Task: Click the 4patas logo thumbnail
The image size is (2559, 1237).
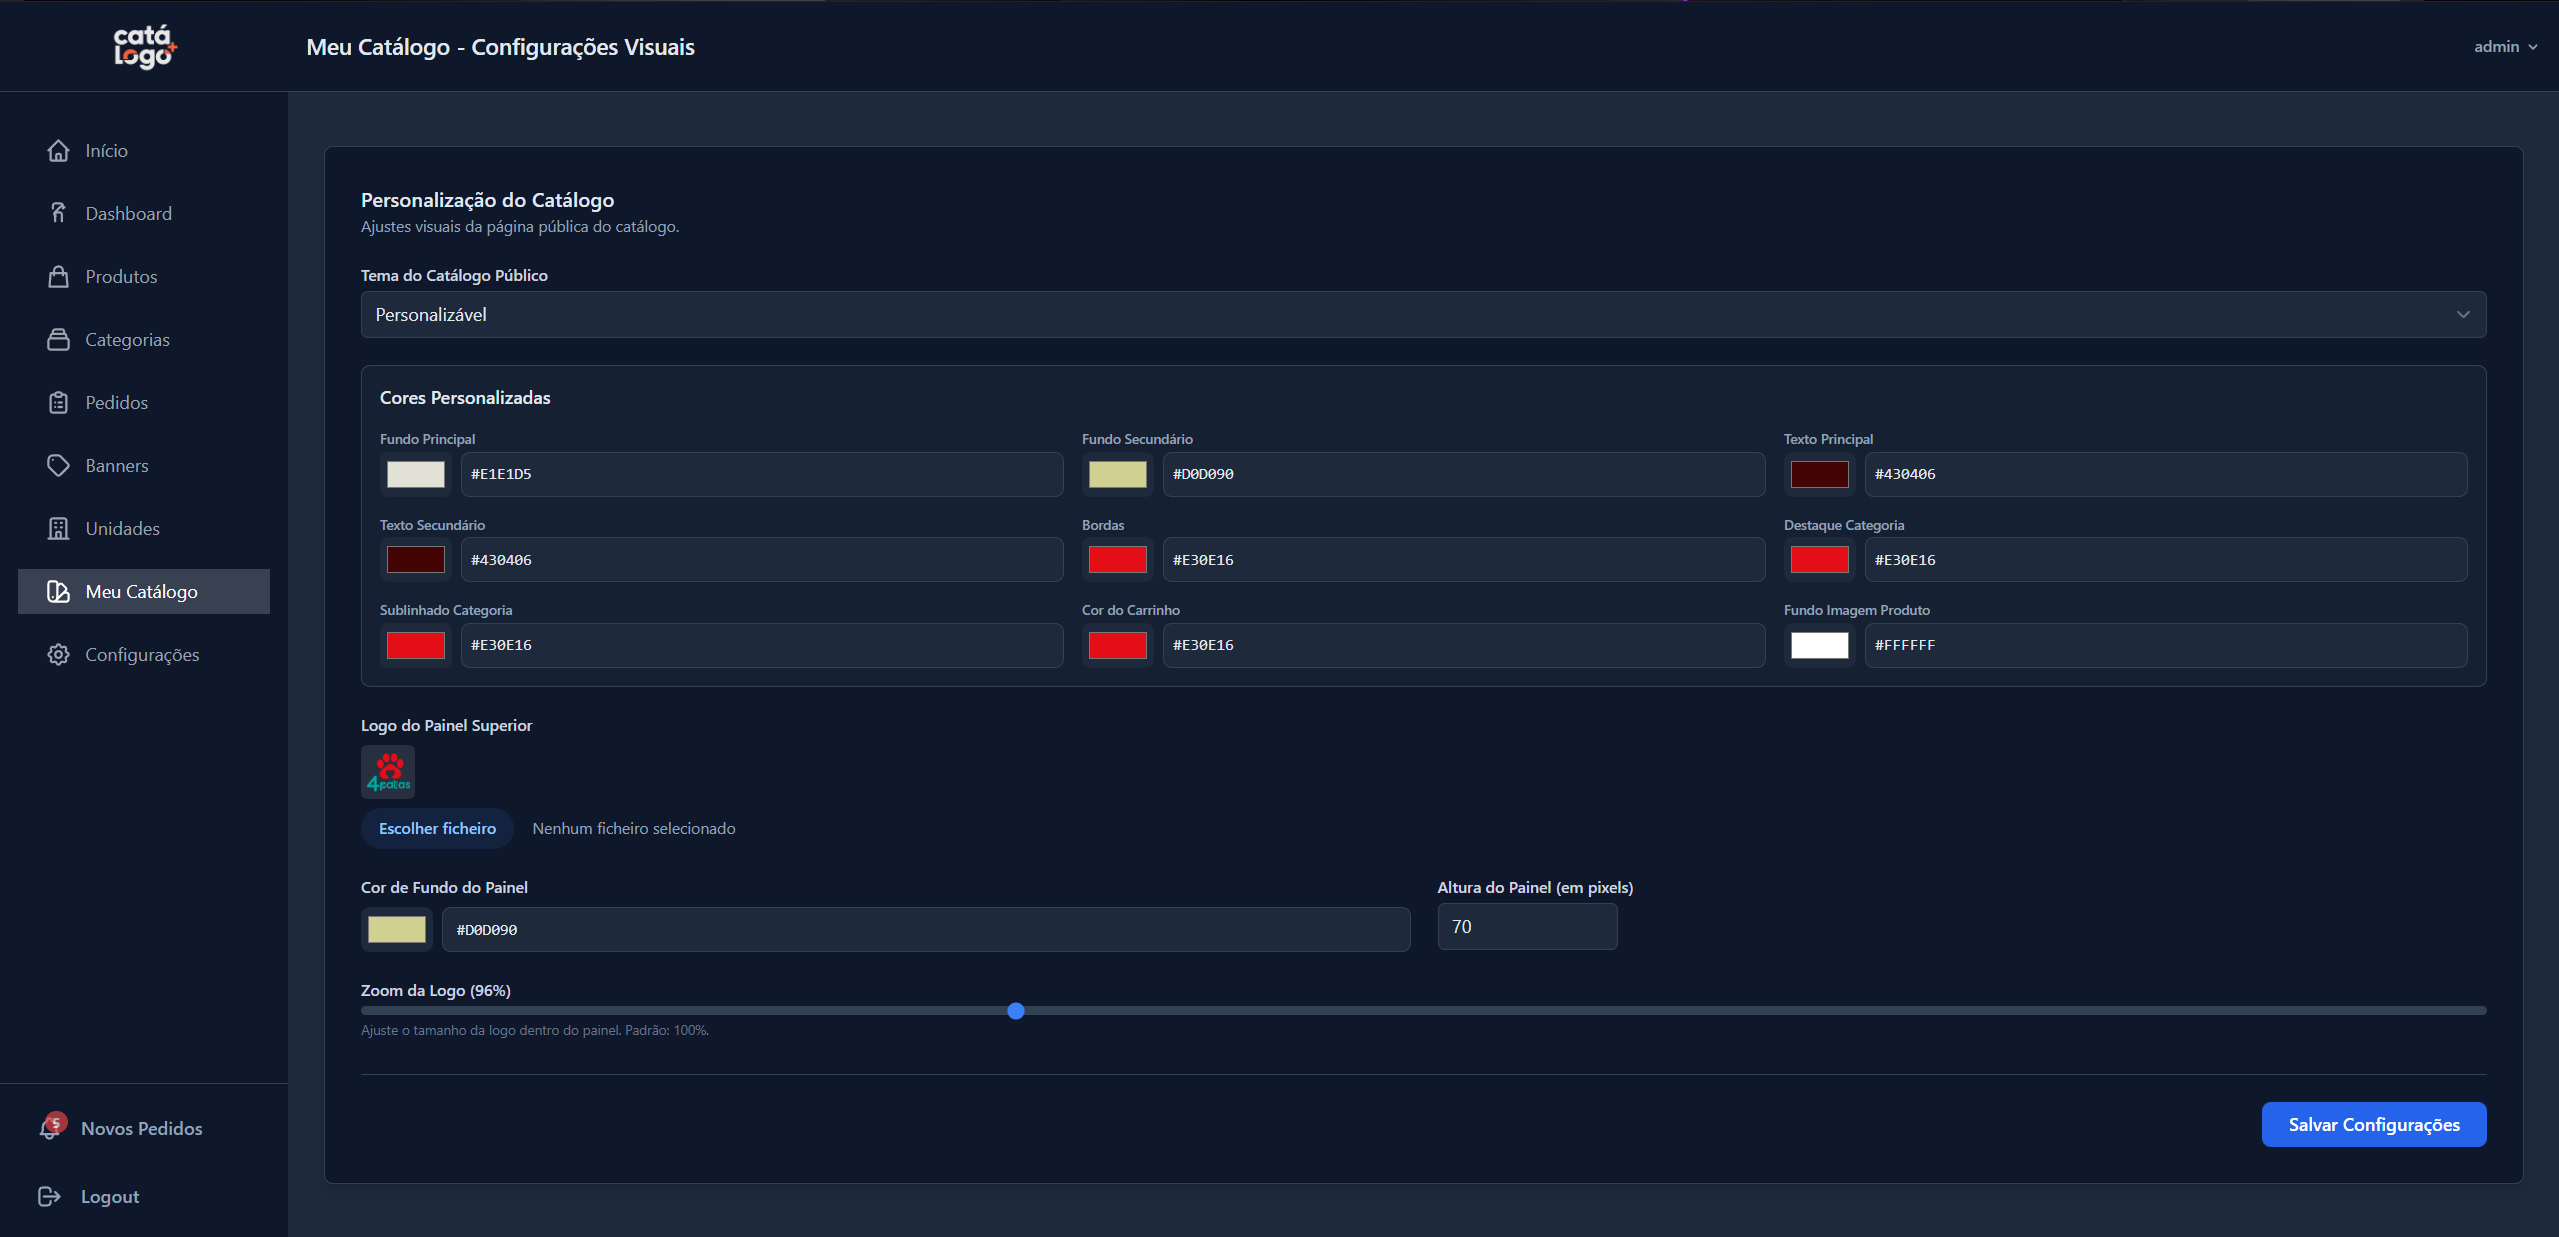Action: coord(388,772)
